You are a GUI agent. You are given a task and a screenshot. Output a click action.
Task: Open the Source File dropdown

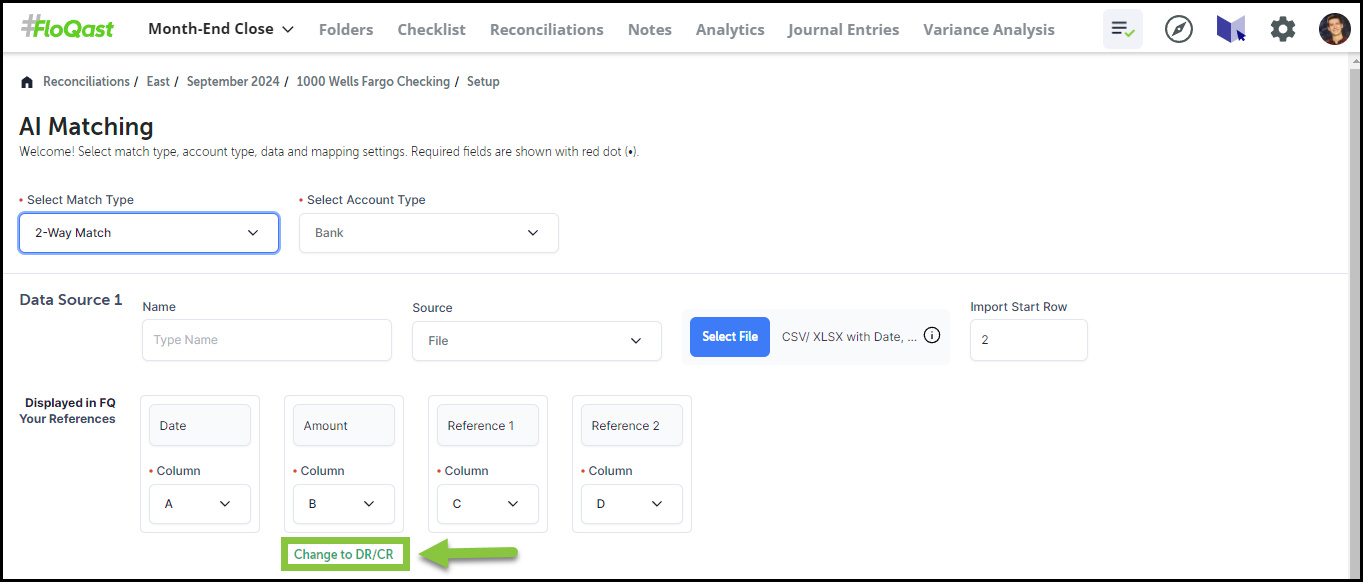(537, 341)
